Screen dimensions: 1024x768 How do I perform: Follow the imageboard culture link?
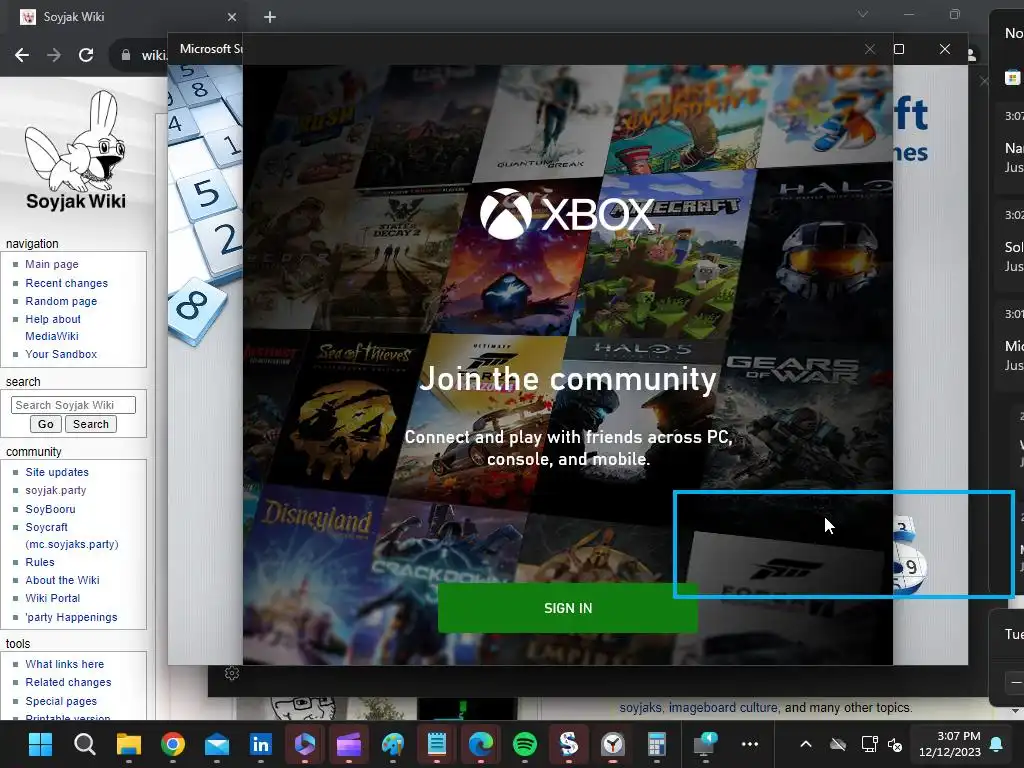coord(723,707)
